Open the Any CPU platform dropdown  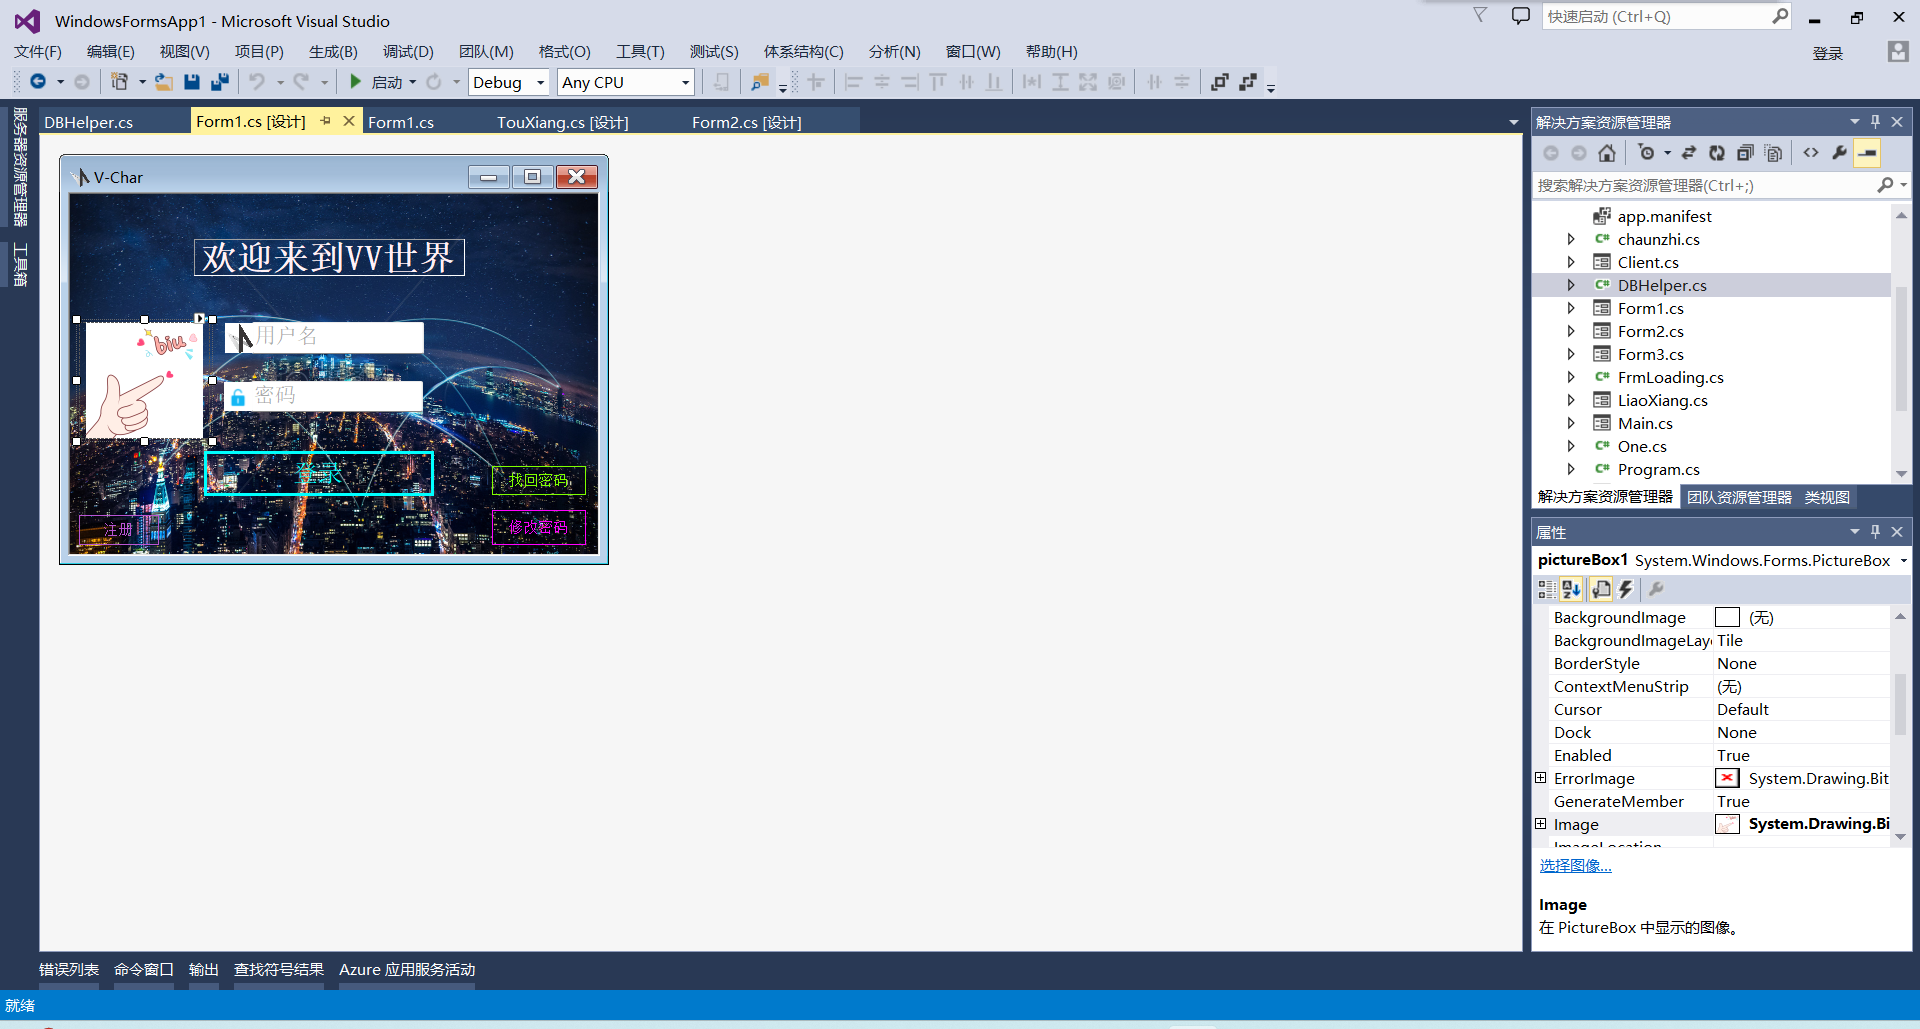click(683, 82)
